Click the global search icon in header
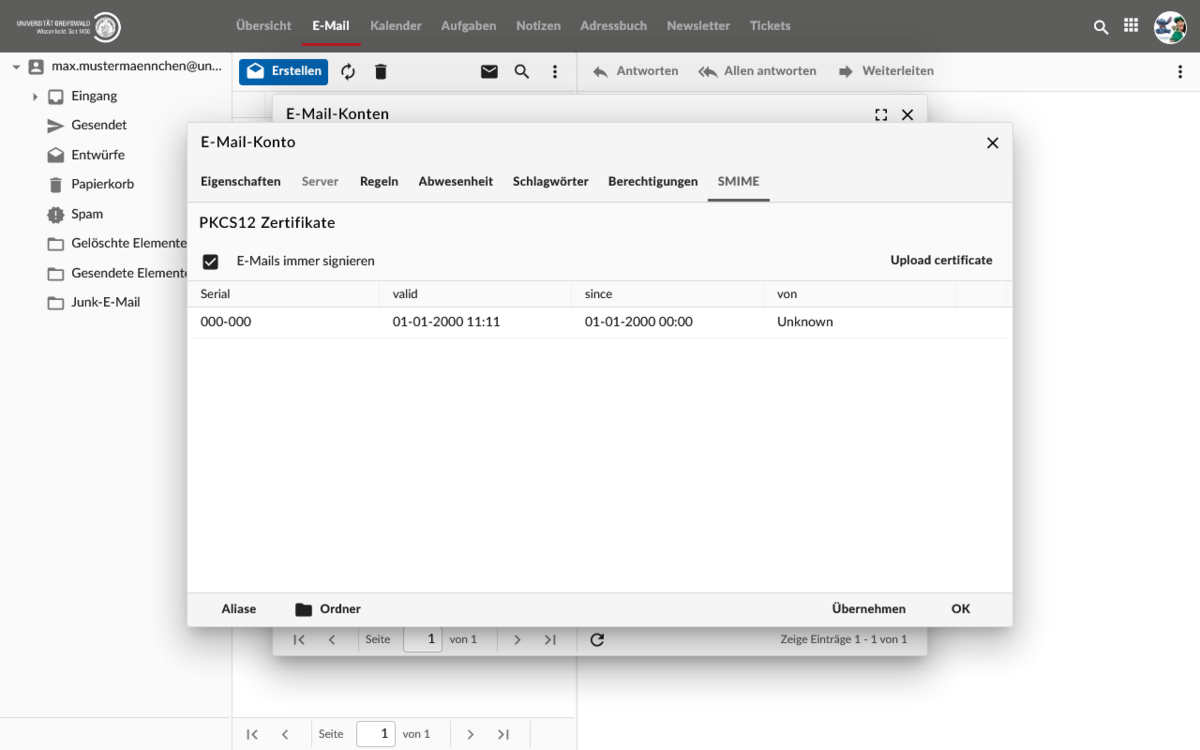Screen dimensions: 1200x750 click(1101, 27)
